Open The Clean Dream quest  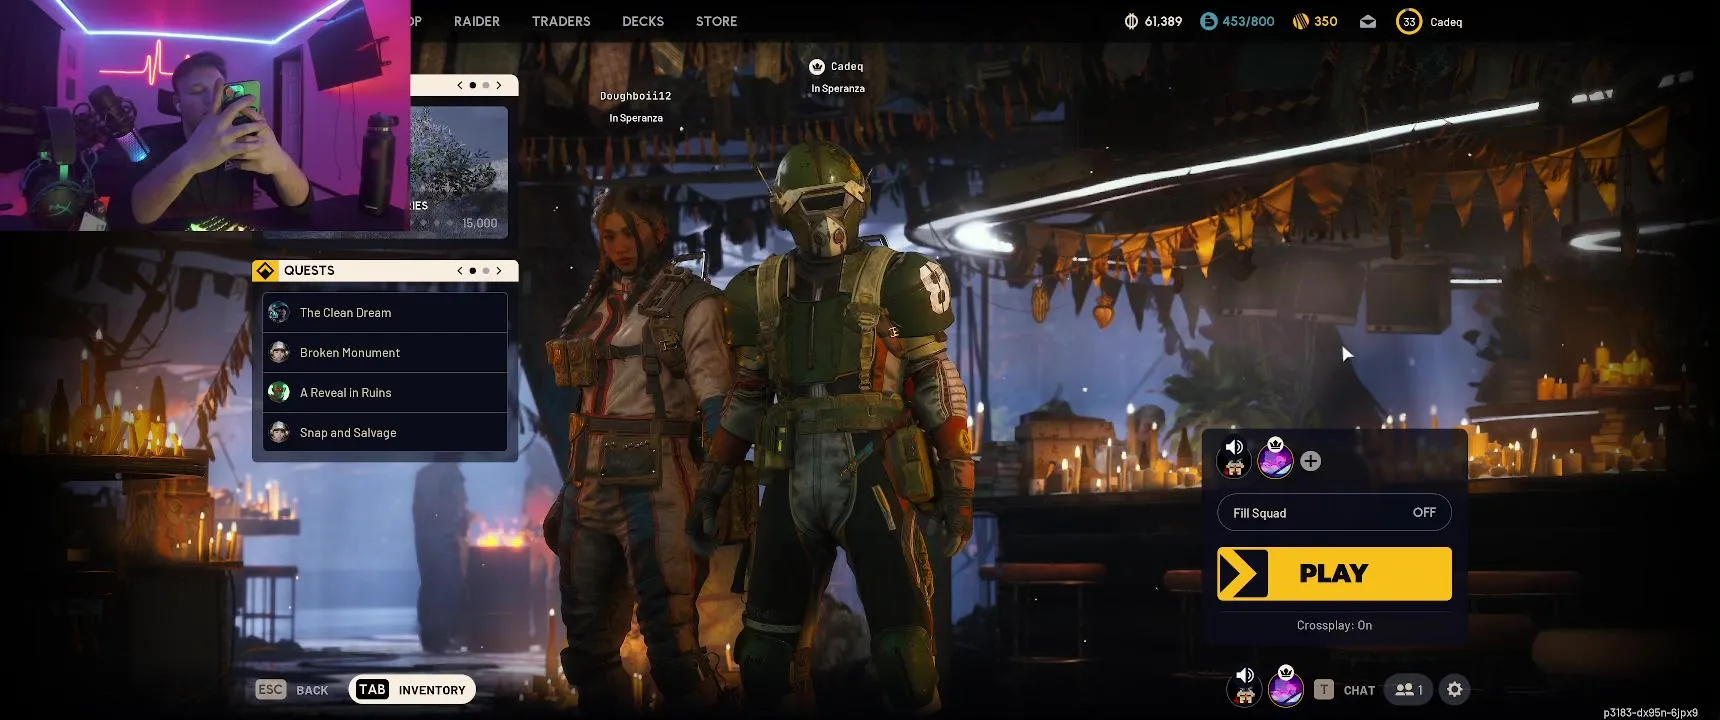385,312
